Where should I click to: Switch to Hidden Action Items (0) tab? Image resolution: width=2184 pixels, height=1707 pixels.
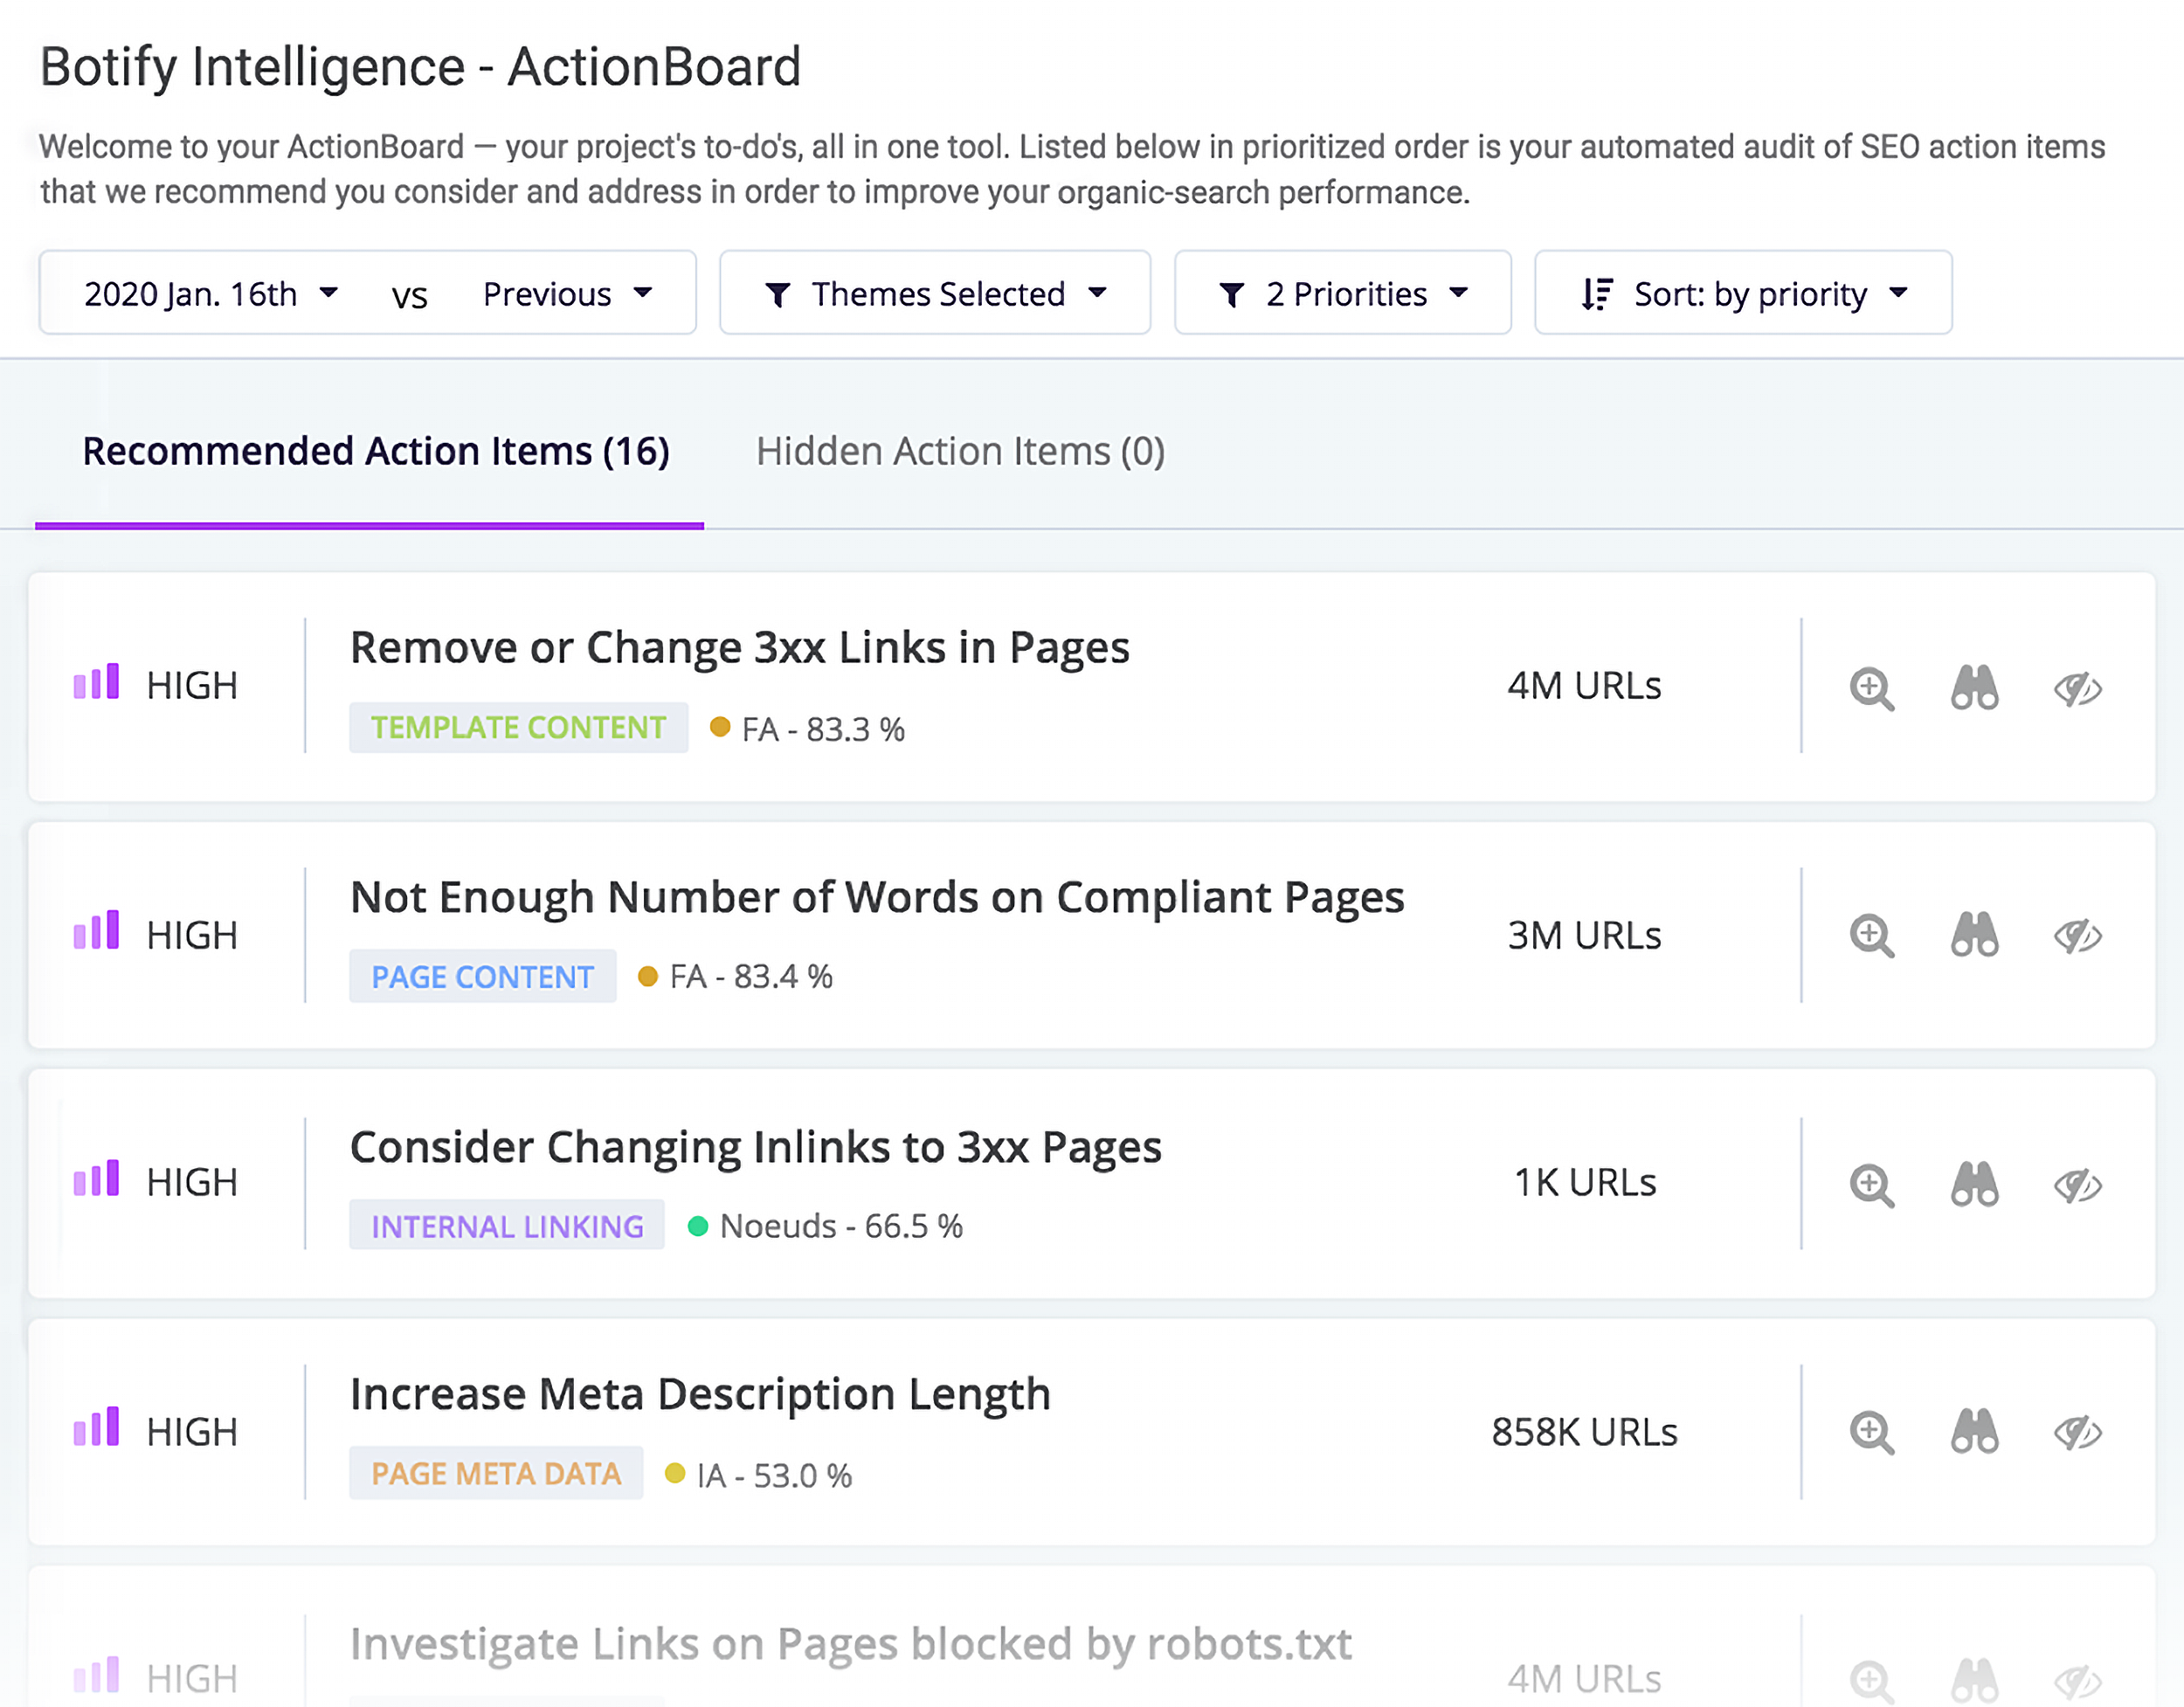click(960, 451)
